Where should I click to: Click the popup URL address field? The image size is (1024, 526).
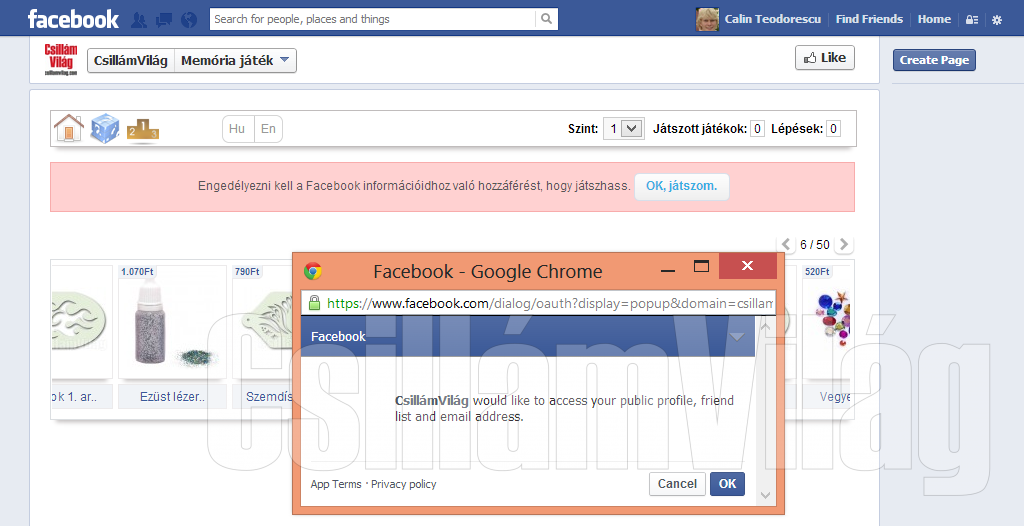538,303
